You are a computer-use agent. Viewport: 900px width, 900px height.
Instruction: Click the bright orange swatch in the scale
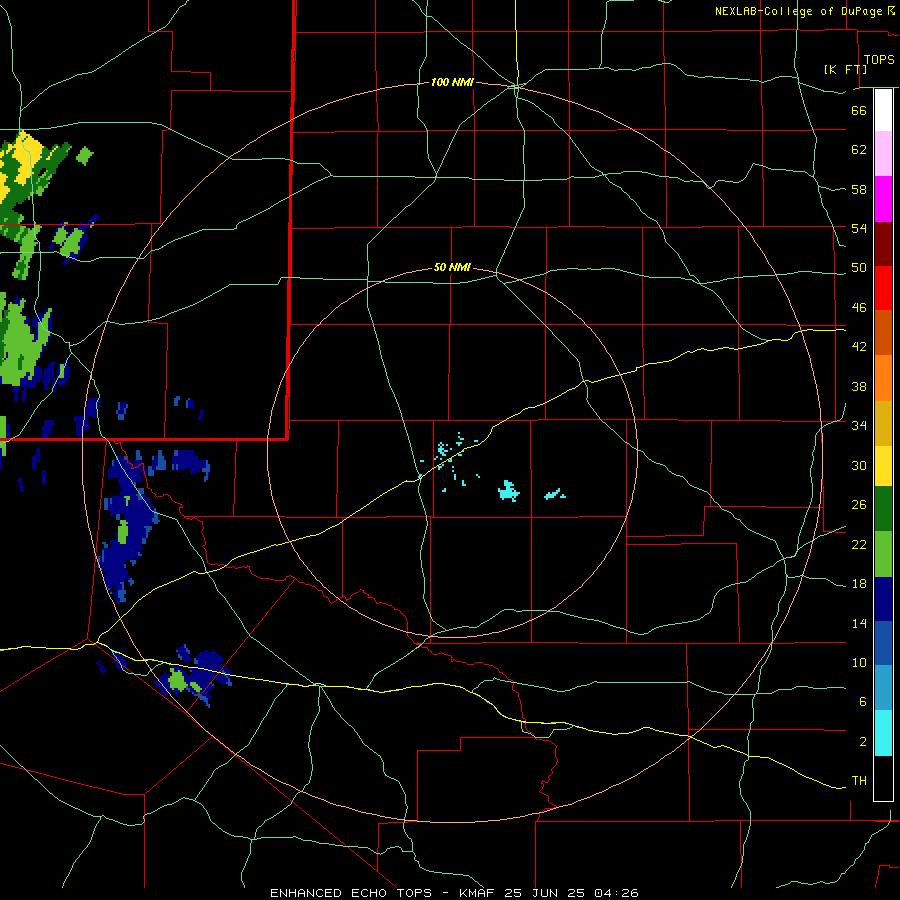tap(883, 378)
